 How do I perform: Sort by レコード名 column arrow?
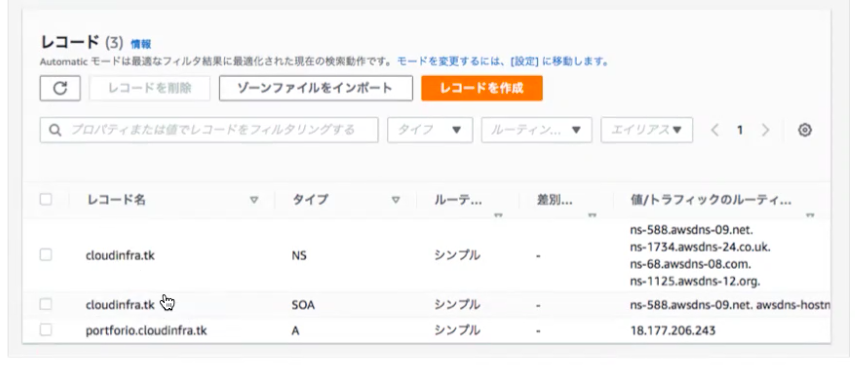[x=254, y=200]
